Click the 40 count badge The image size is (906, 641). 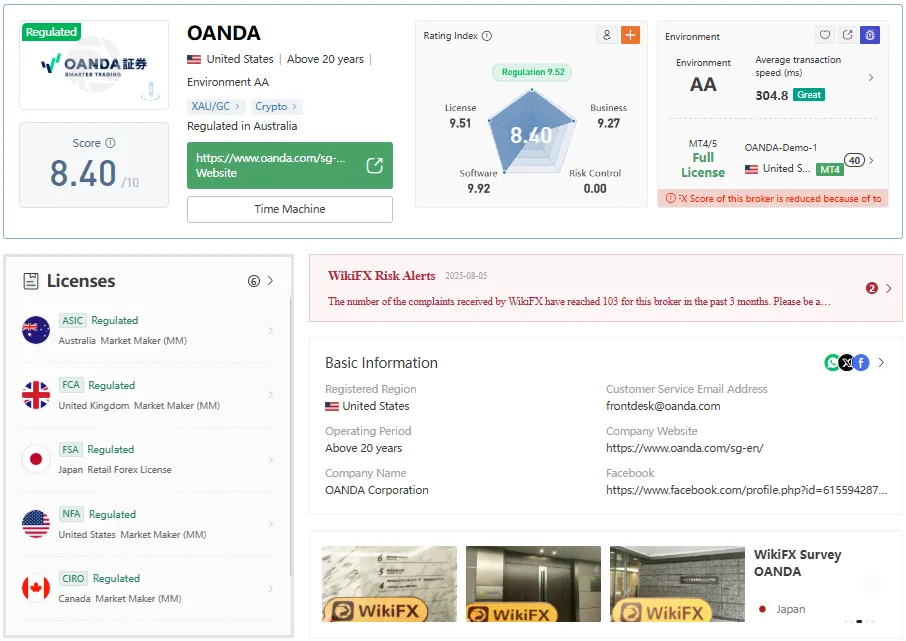(x=855, y=160)
